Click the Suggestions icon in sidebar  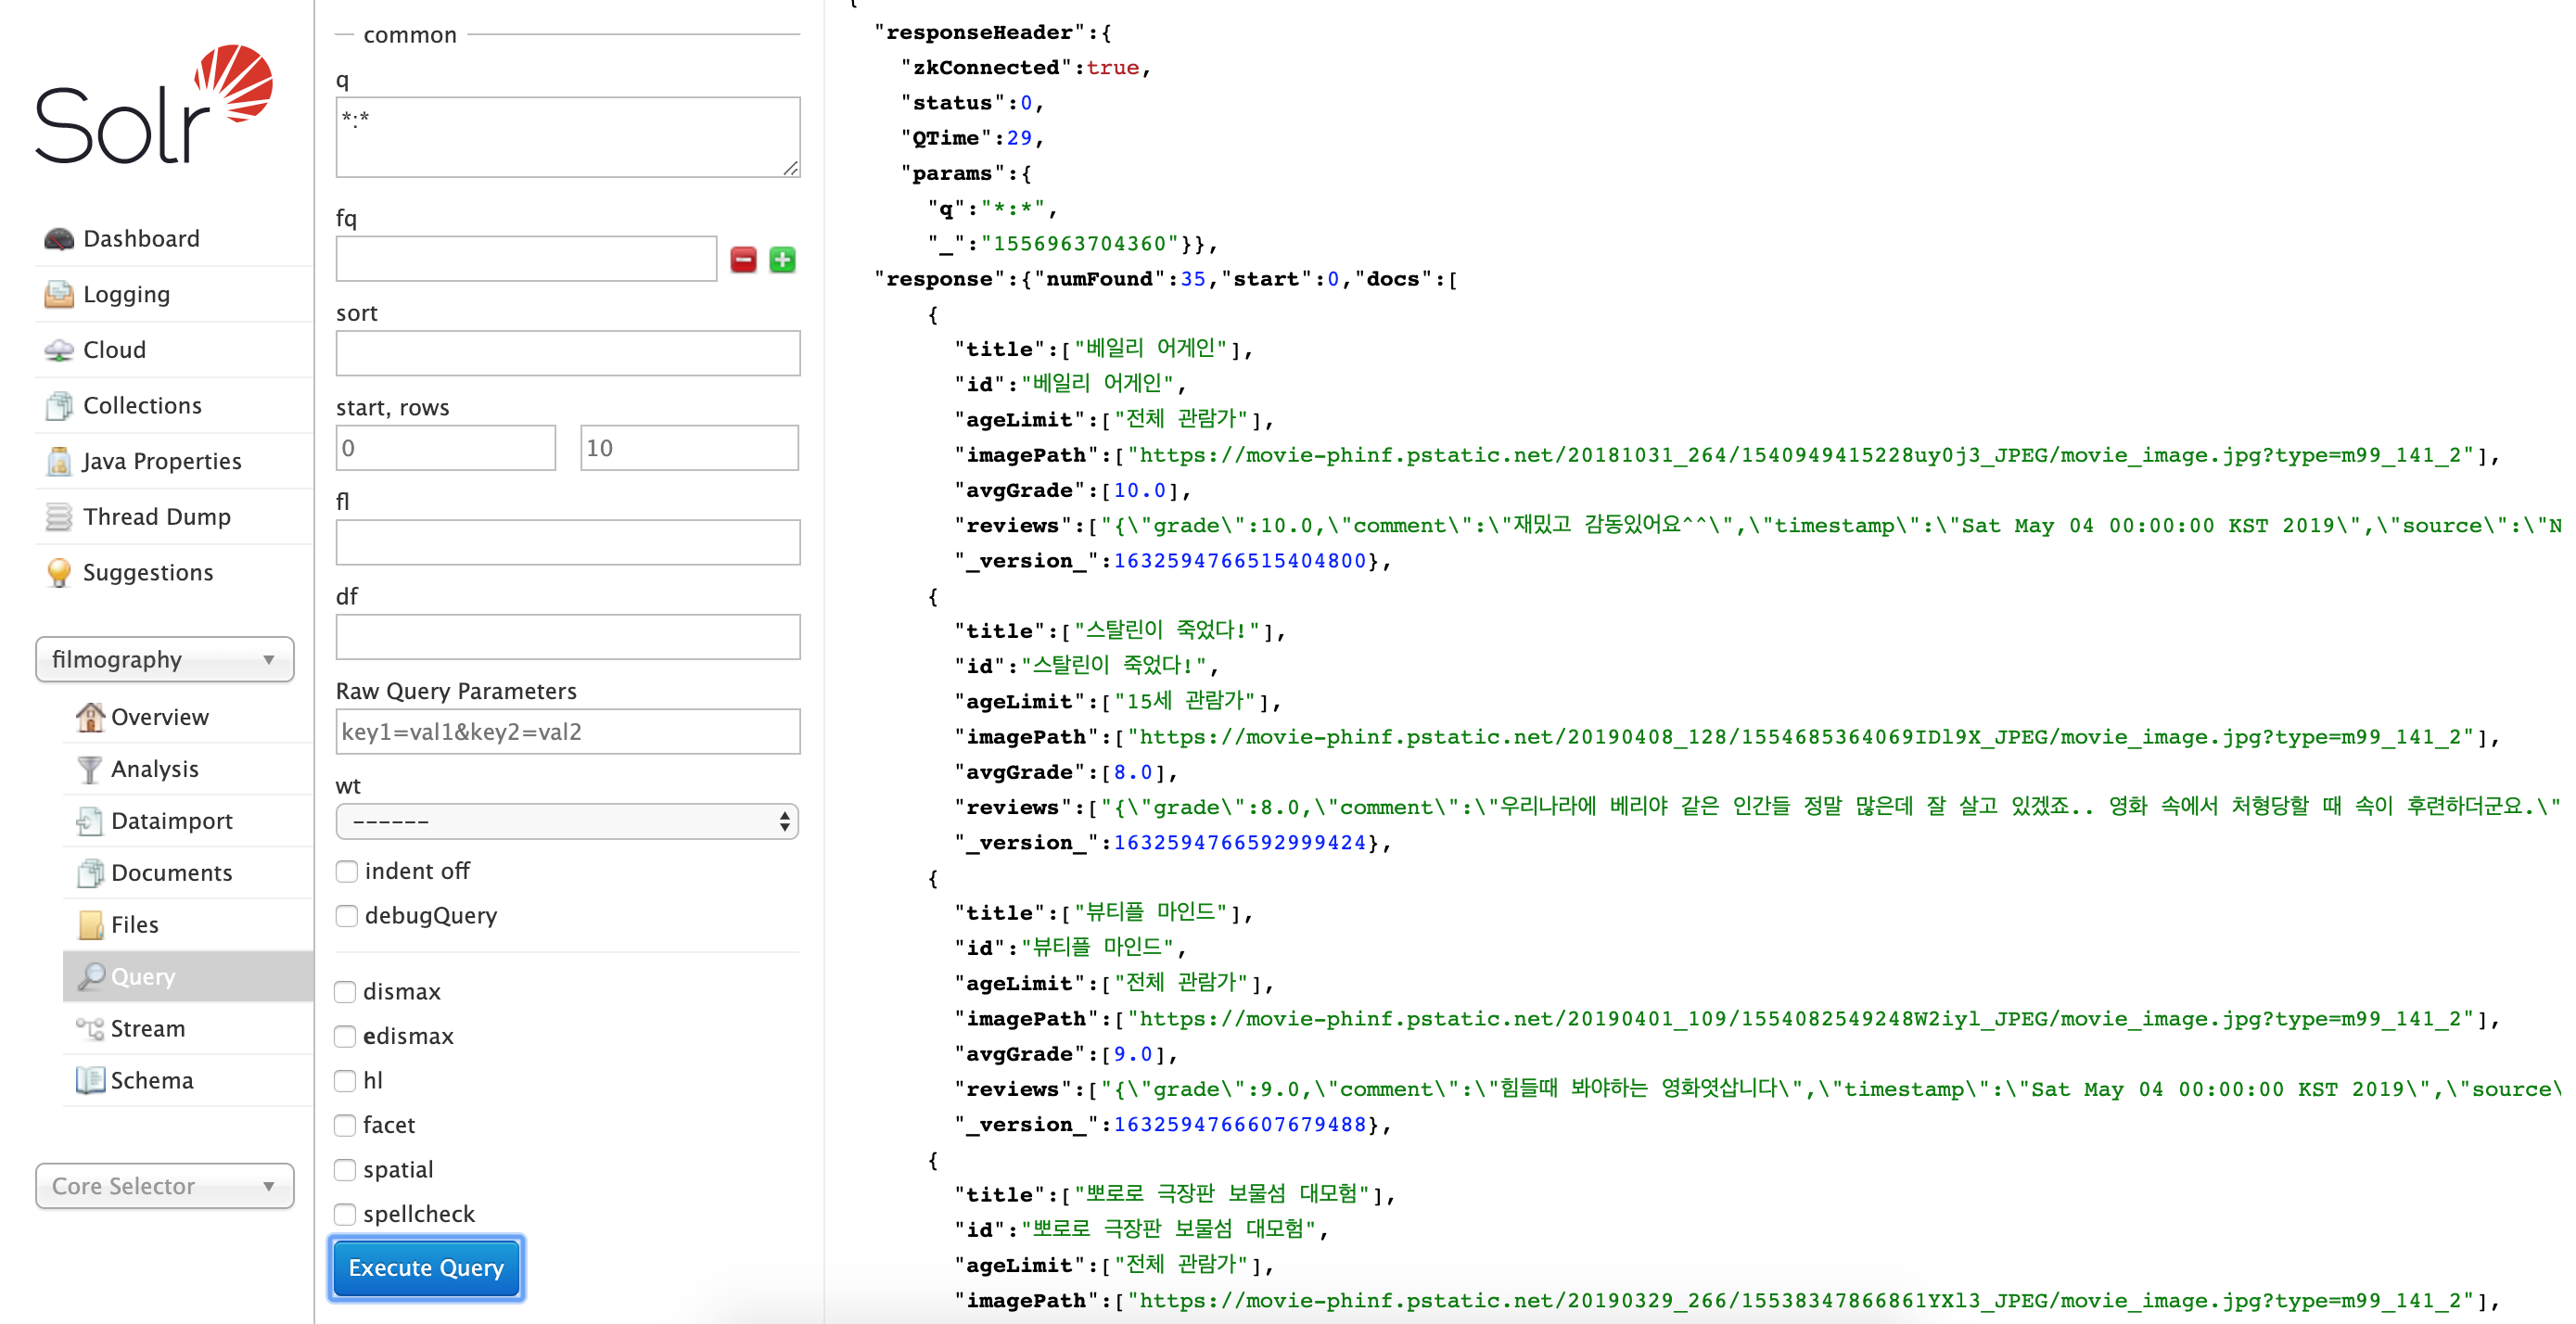(56, 571)
